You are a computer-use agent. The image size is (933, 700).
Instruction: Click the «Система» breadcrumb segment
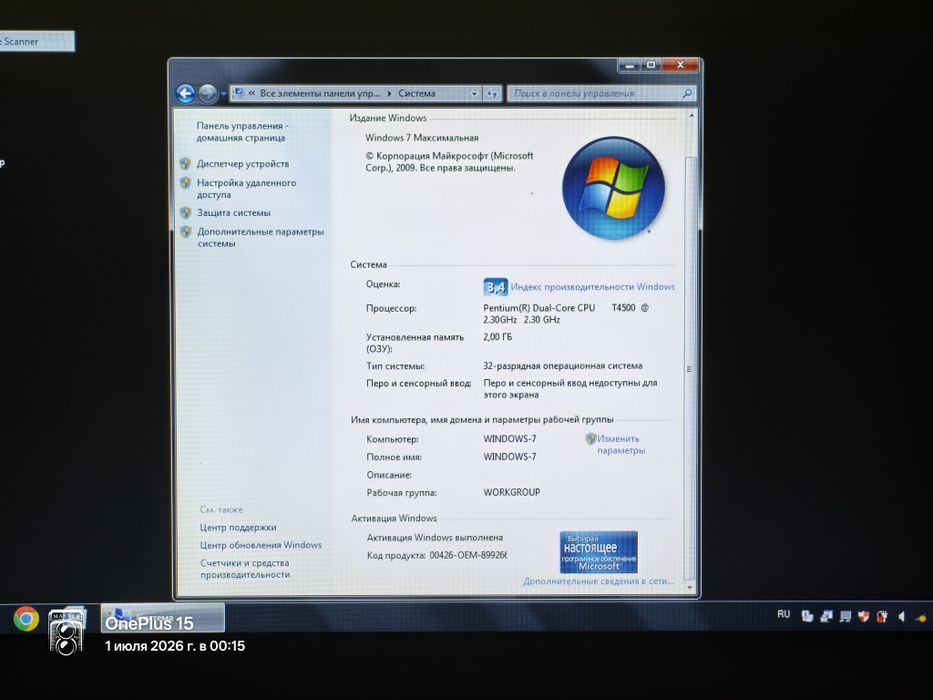[x=417, y=93]
